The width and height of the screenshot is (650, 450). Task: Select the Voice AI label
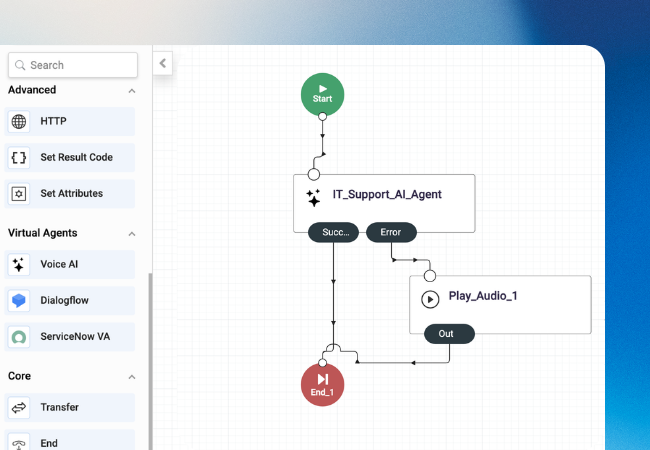pos(59,264)
